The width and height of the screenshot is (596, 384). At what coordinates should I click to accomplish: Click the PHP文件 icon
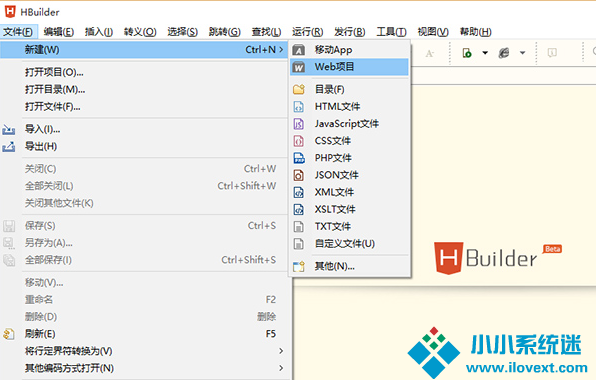point(299,158)
